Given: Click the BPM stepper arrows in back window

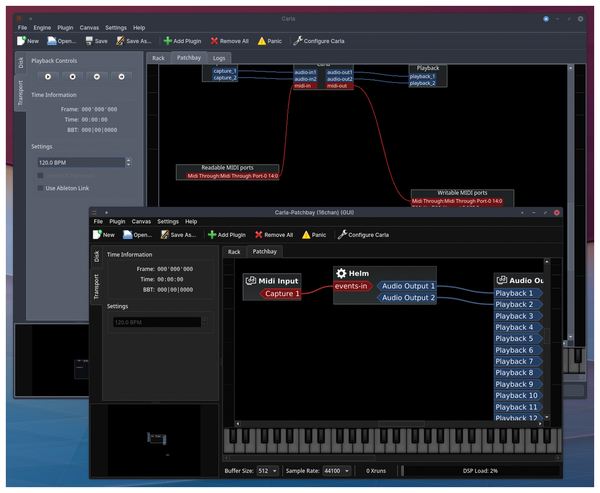Looking at the screenshot, I should [128, 162].
